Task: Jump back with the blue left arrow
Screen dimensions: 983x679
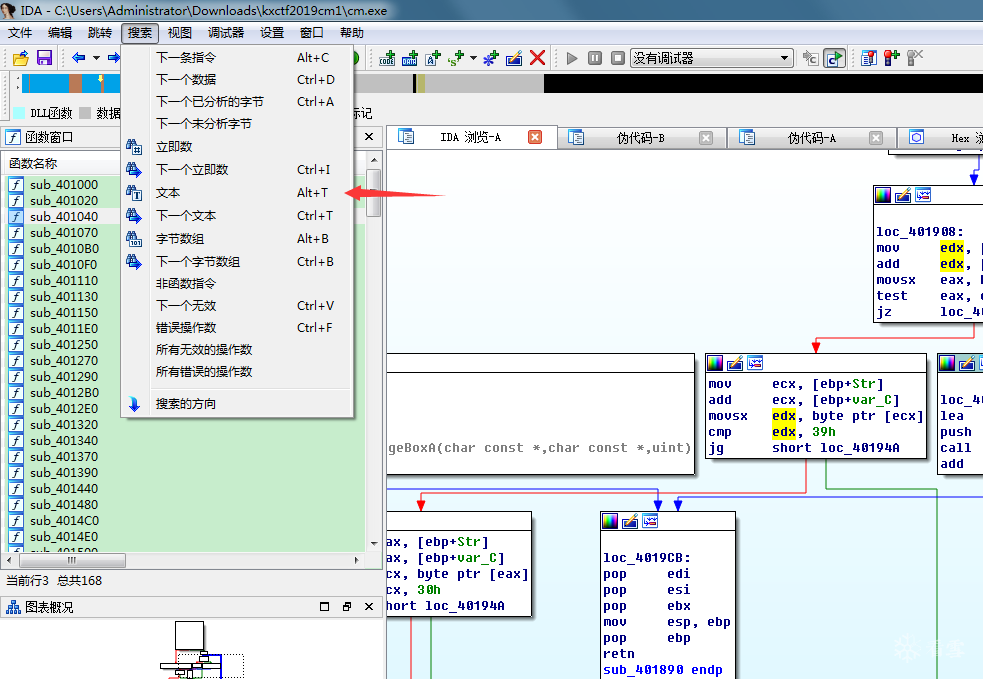Action: (78, 58)
